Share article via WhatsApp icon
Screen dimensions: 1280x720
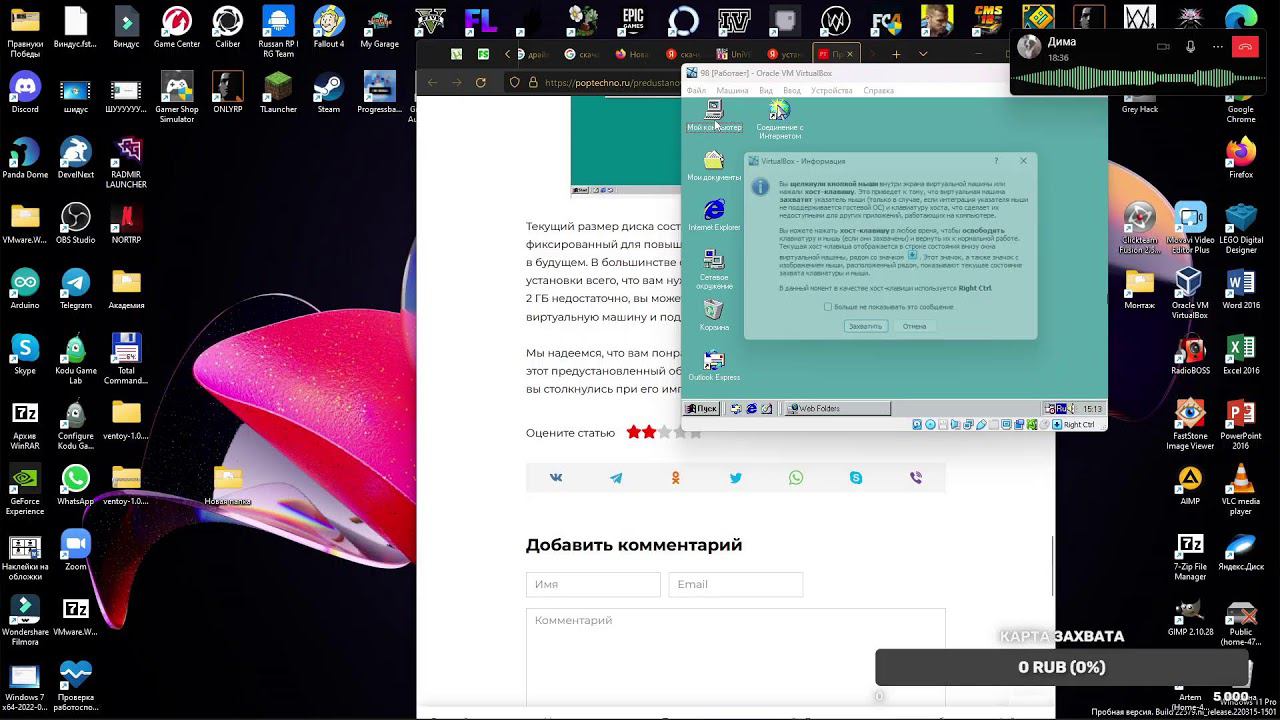click(796, 478)
